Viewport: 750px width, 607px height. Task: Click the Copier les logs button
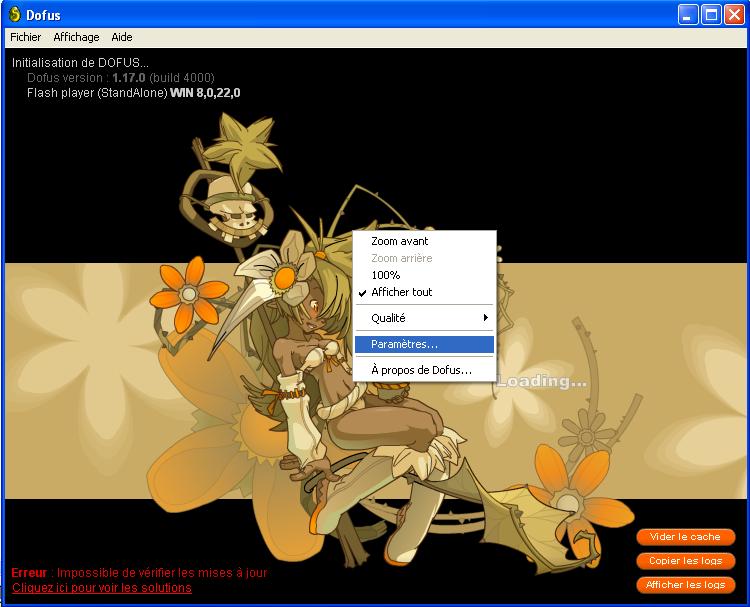685,561
